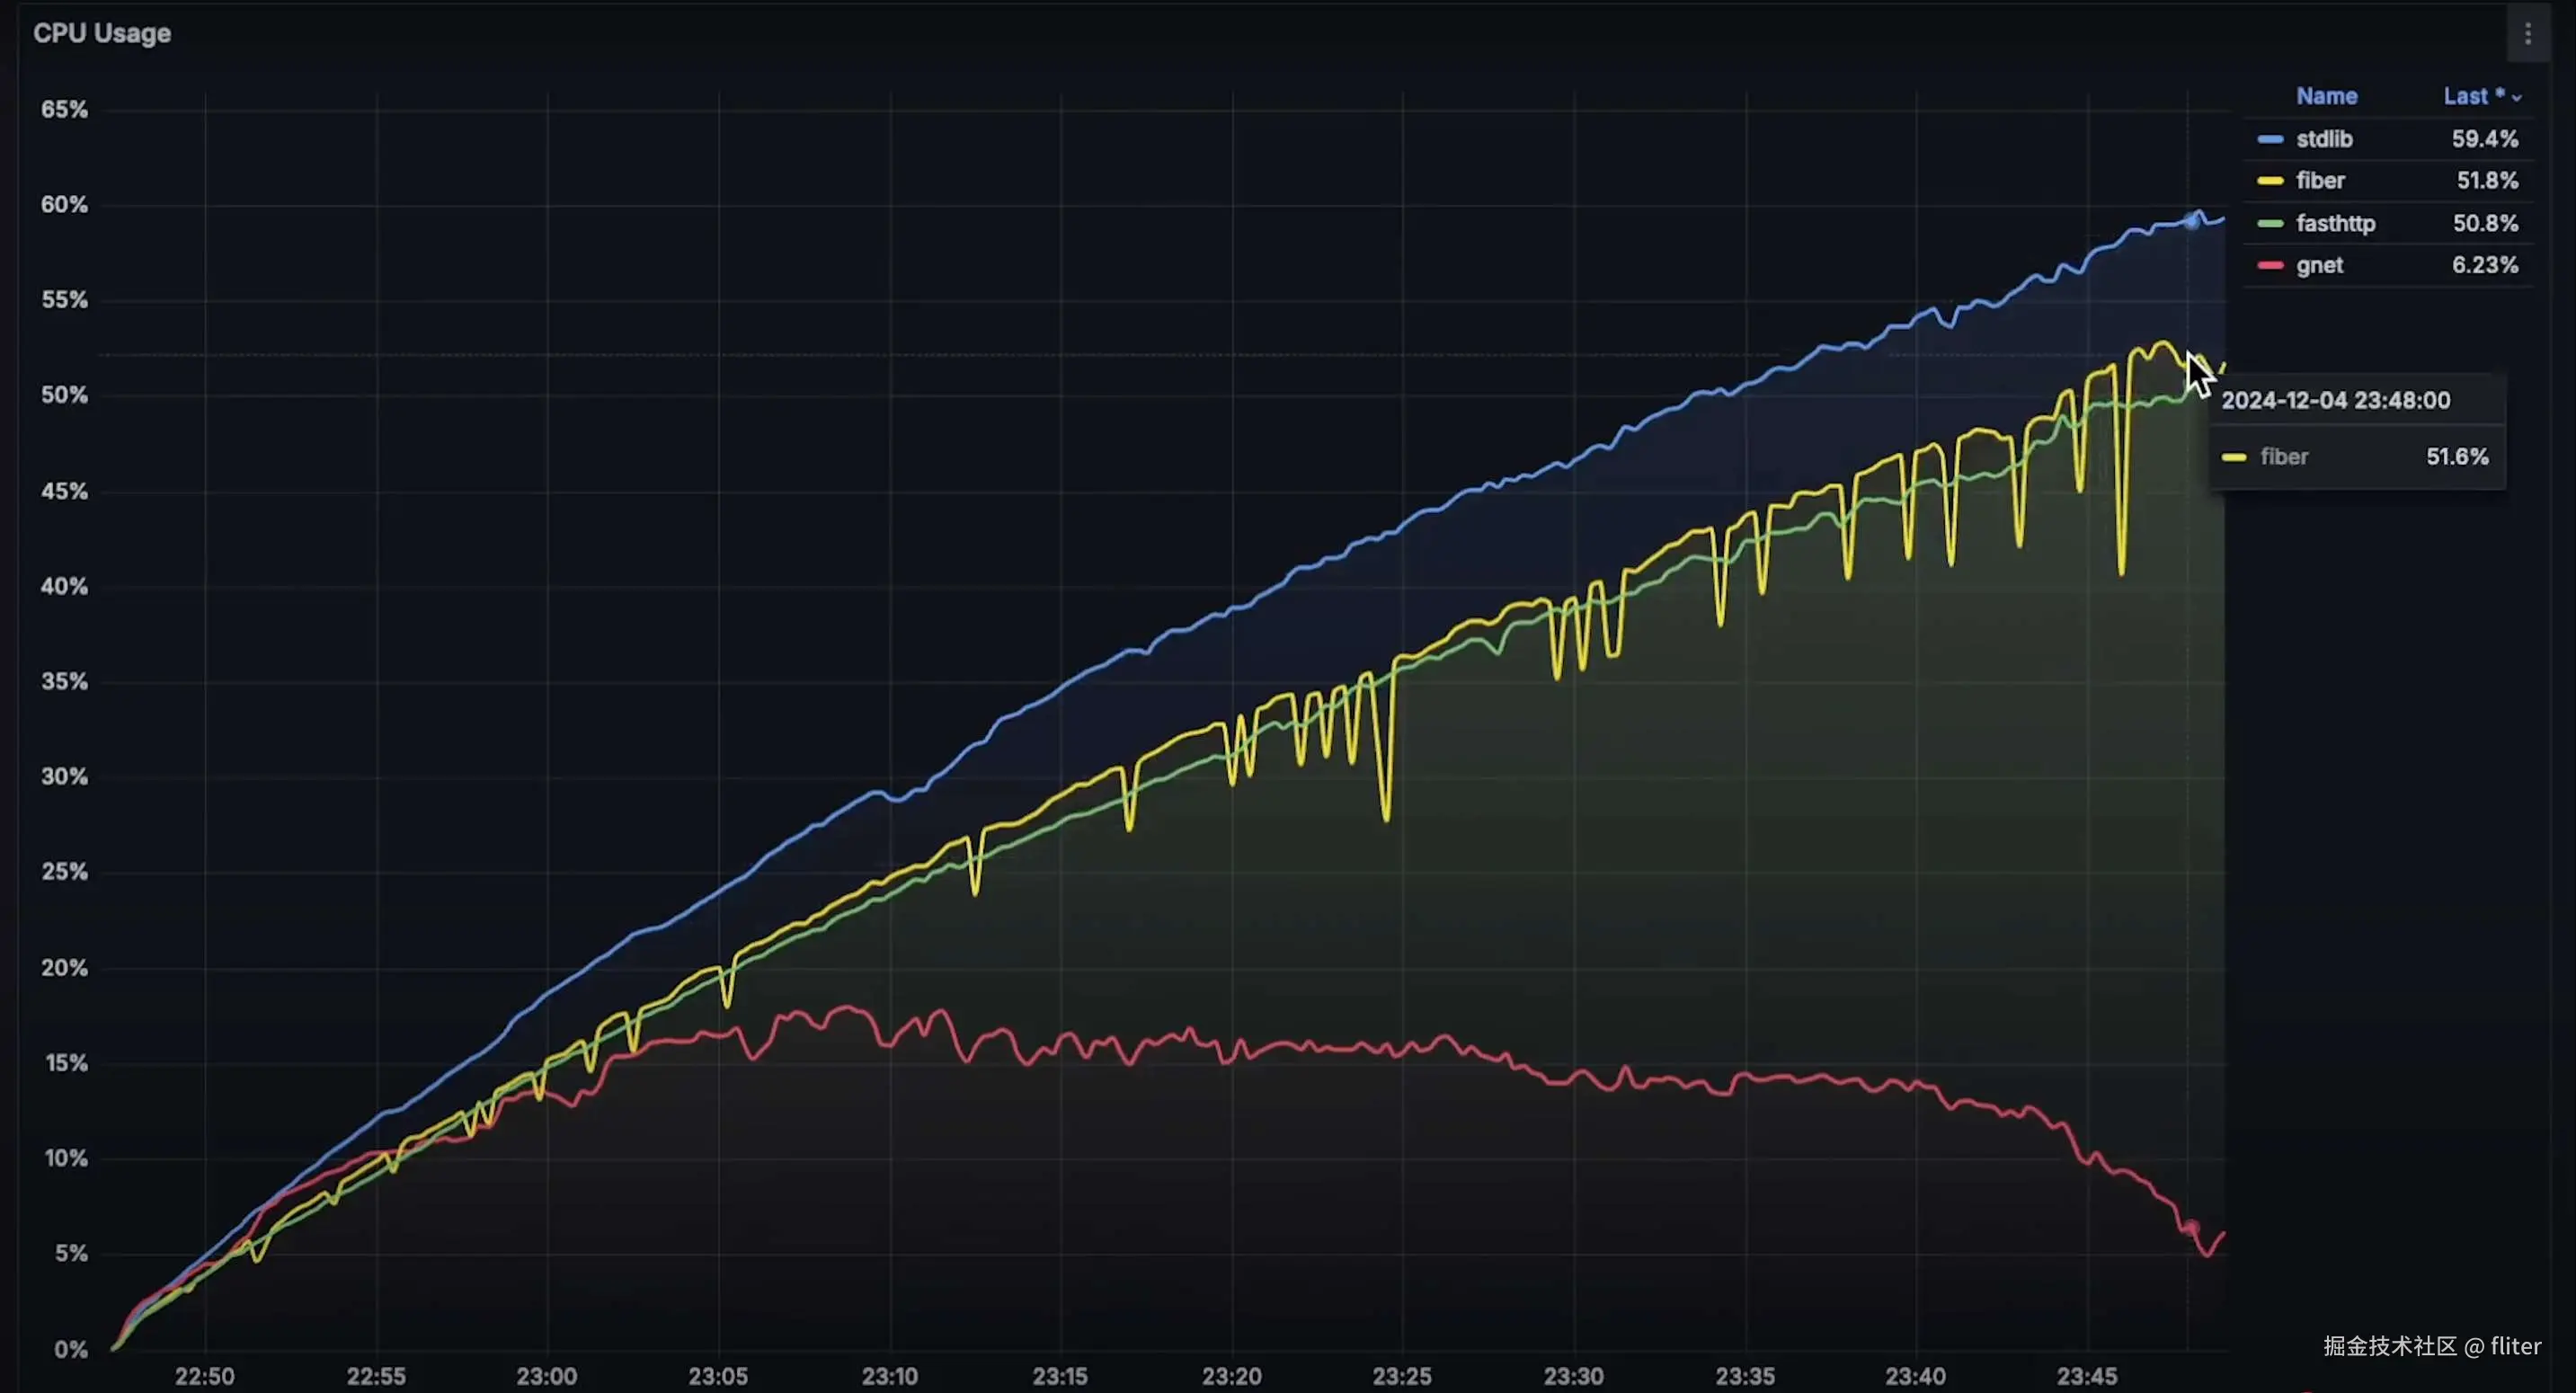Click the 6.23% value for gnet
This screenshot has height=1393, width=2576.
(x=2484, y=265)
